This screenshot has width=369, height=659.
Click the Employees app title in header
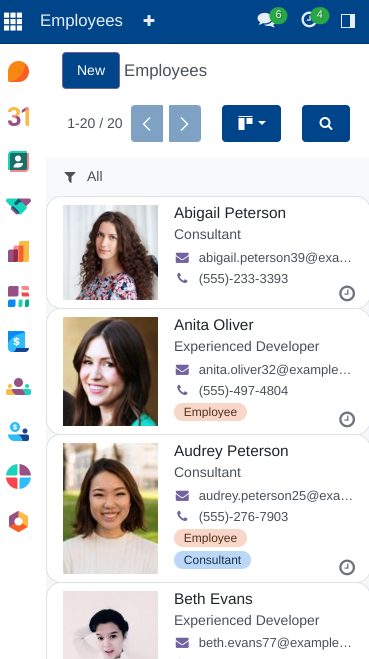tap(82, 21)
